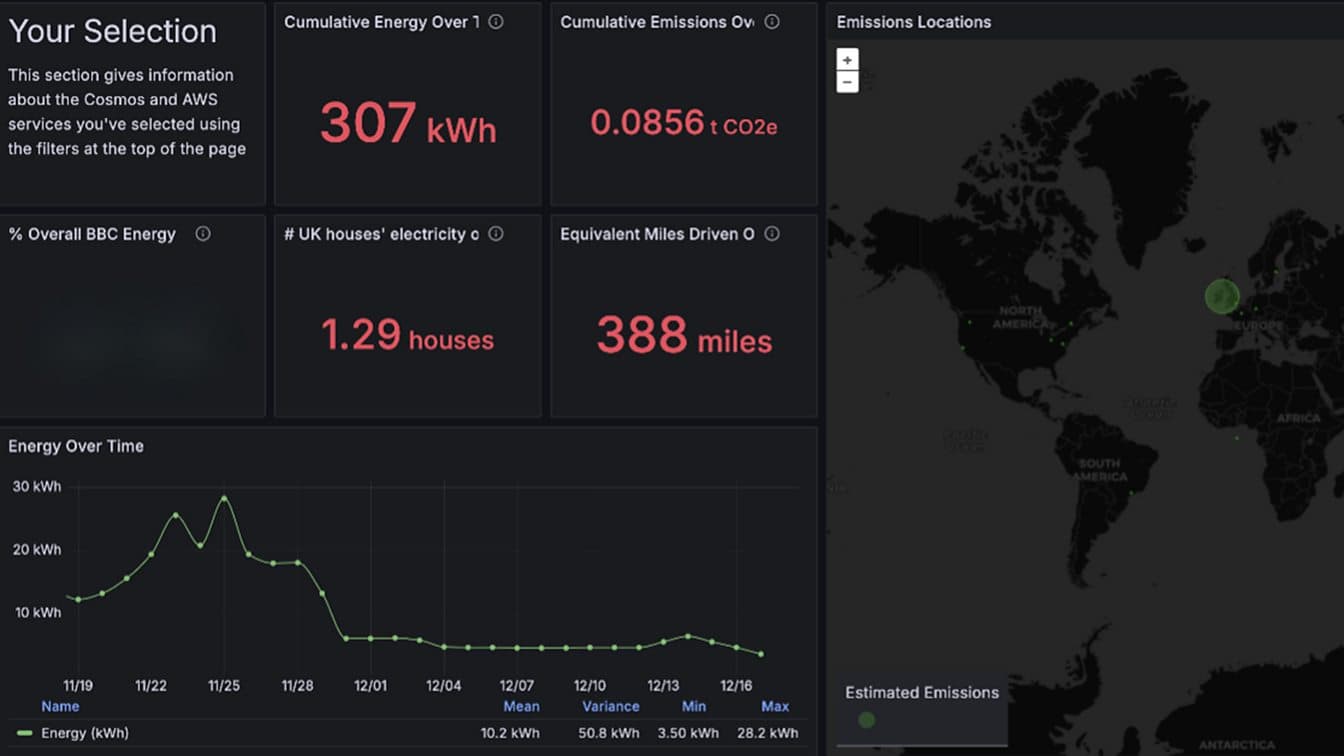Zoom out on the Emissions Locations map
This screenshot has width=1344, height=756.
(847, 80)
